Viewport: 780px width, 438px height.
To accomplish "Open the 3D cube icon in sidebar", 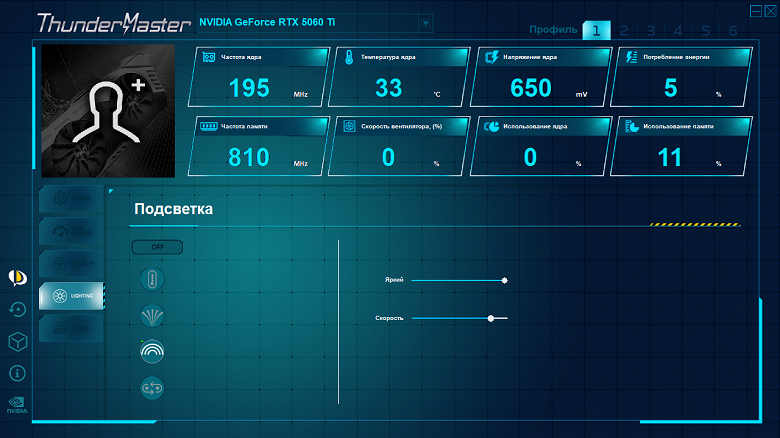I will pyautogui.click(x=17, y=342).
